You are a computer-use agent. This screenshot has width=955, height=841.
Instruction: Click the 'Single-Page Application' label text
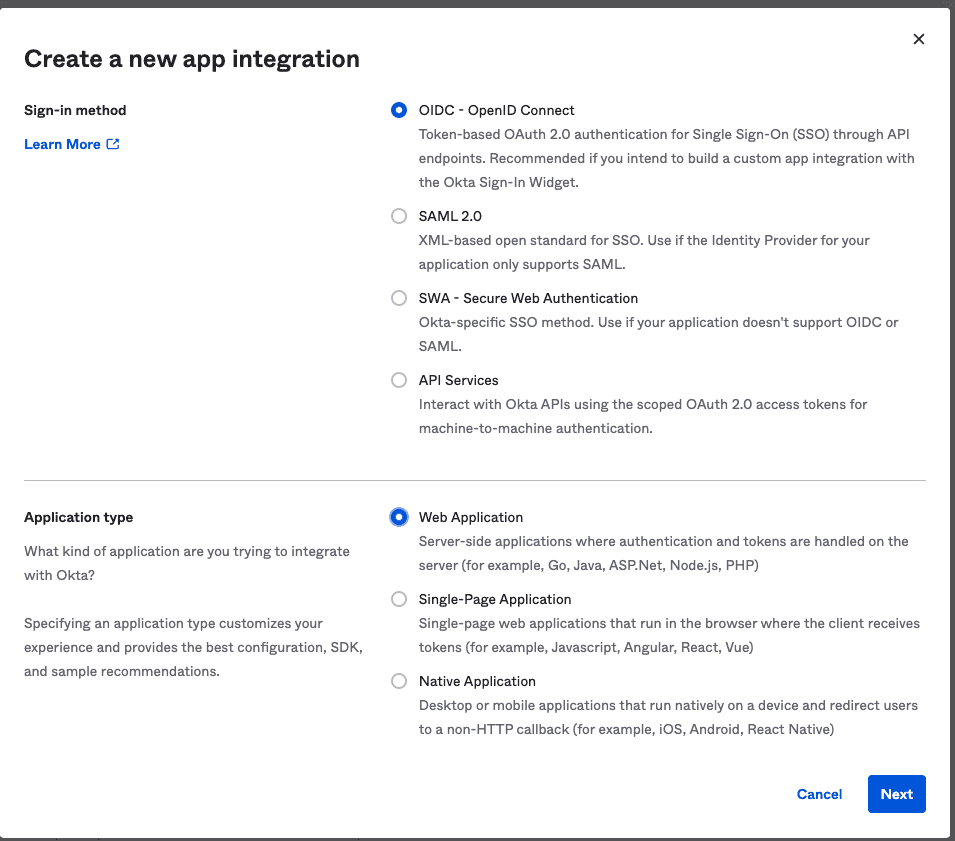coord(495,599)
